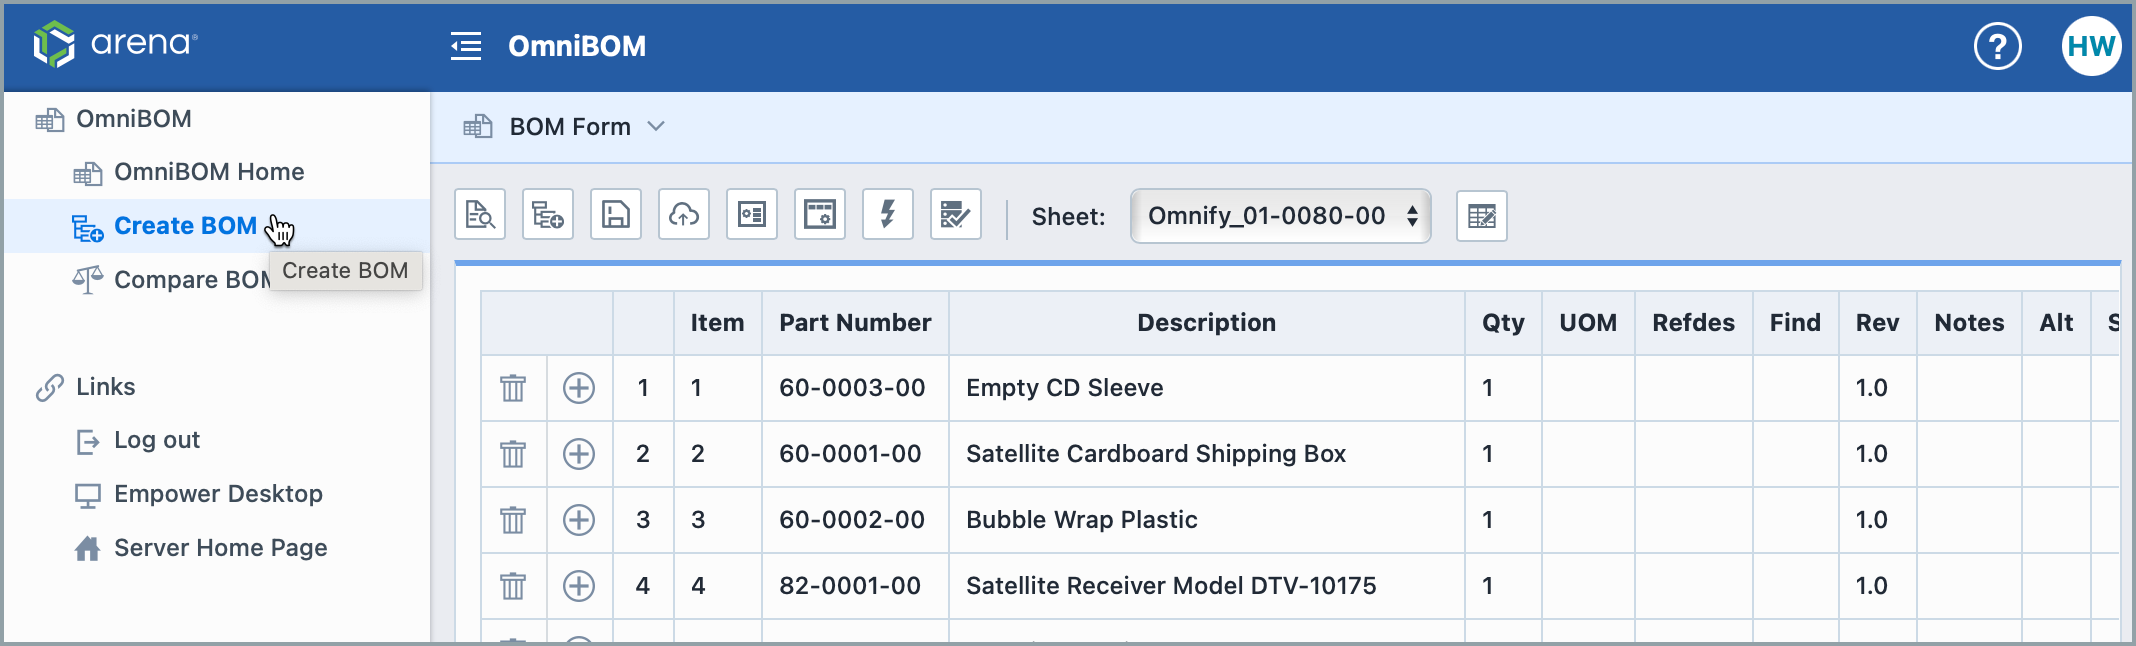The height and width of the screenshot is (646, 2136).
Task: Click the window settings gear toolbar icon
Action: (820, 215)
